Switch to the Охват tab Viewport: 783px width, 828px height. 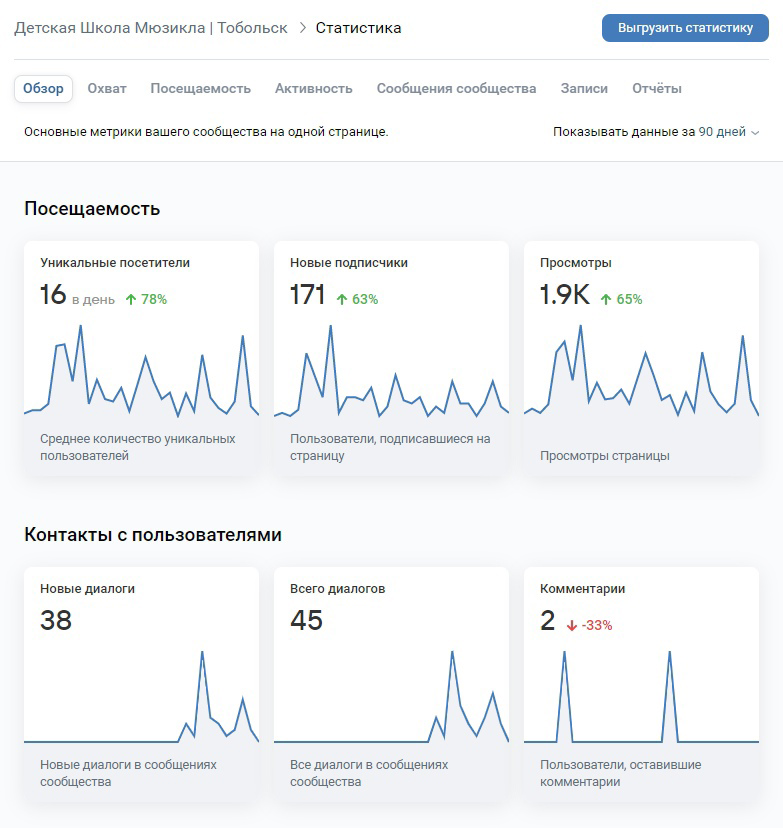107,88
